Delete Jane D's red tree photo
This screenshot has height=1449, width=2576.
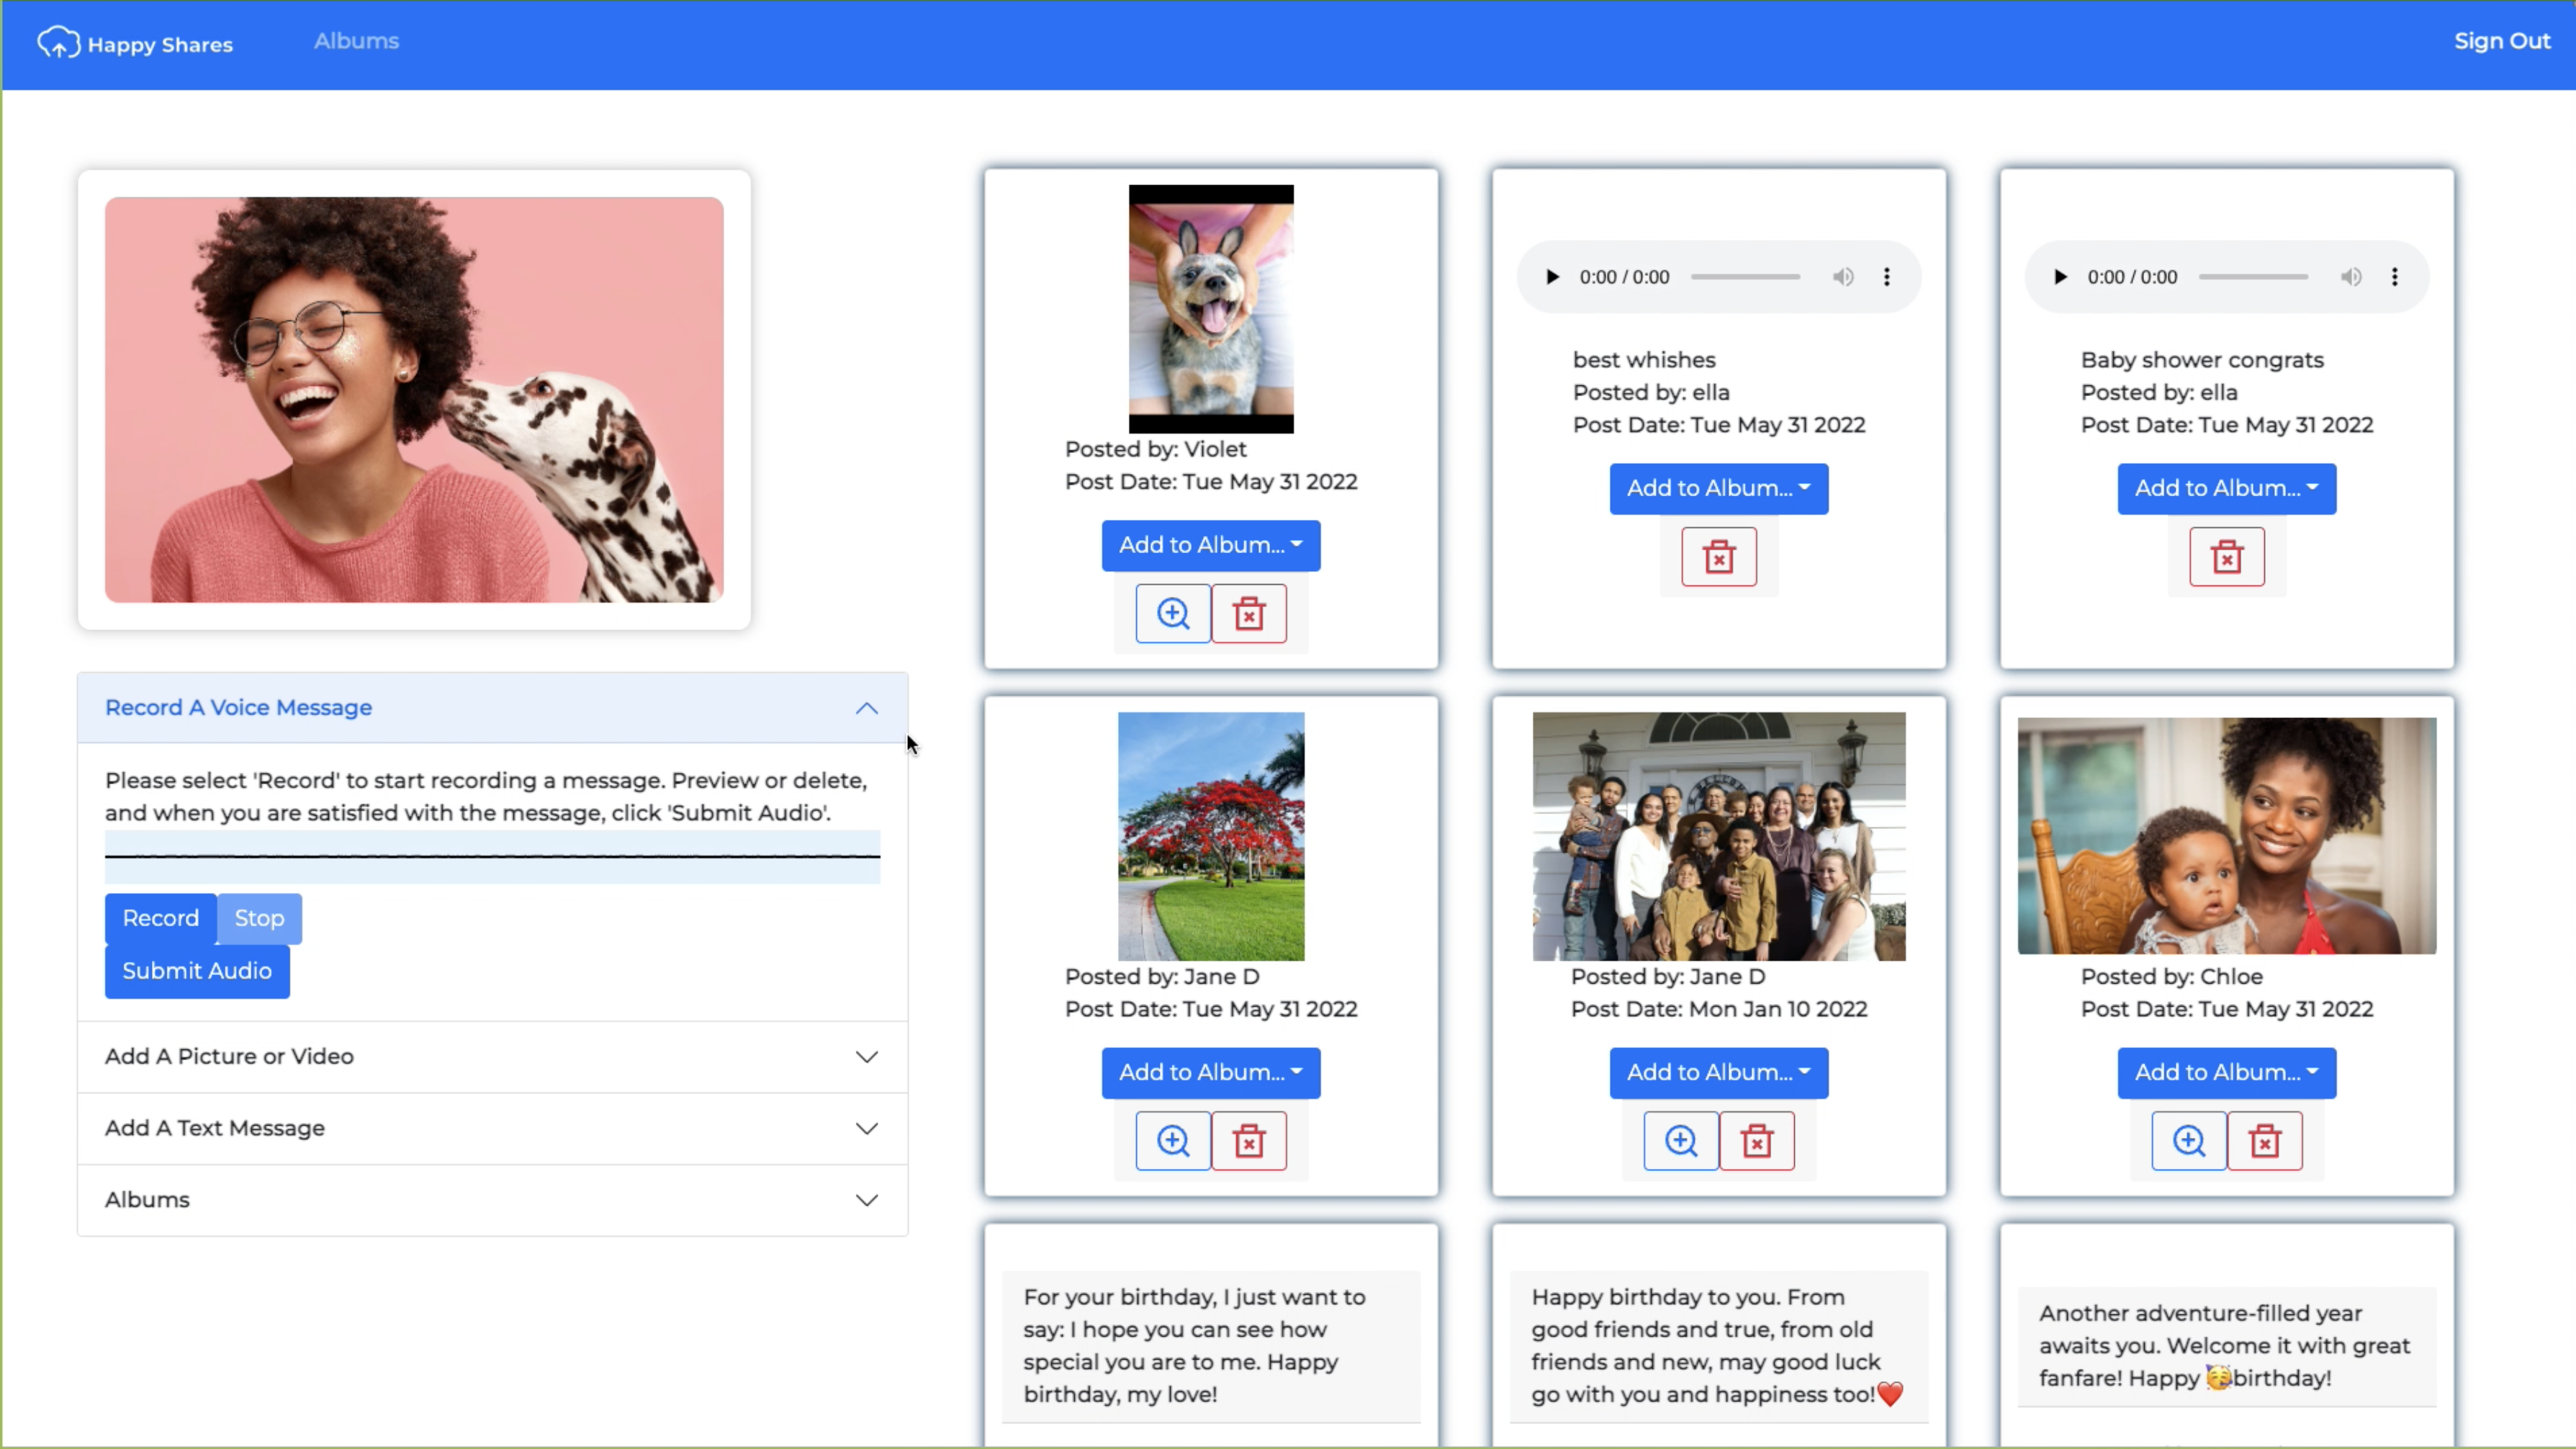coord(1249,1141)
